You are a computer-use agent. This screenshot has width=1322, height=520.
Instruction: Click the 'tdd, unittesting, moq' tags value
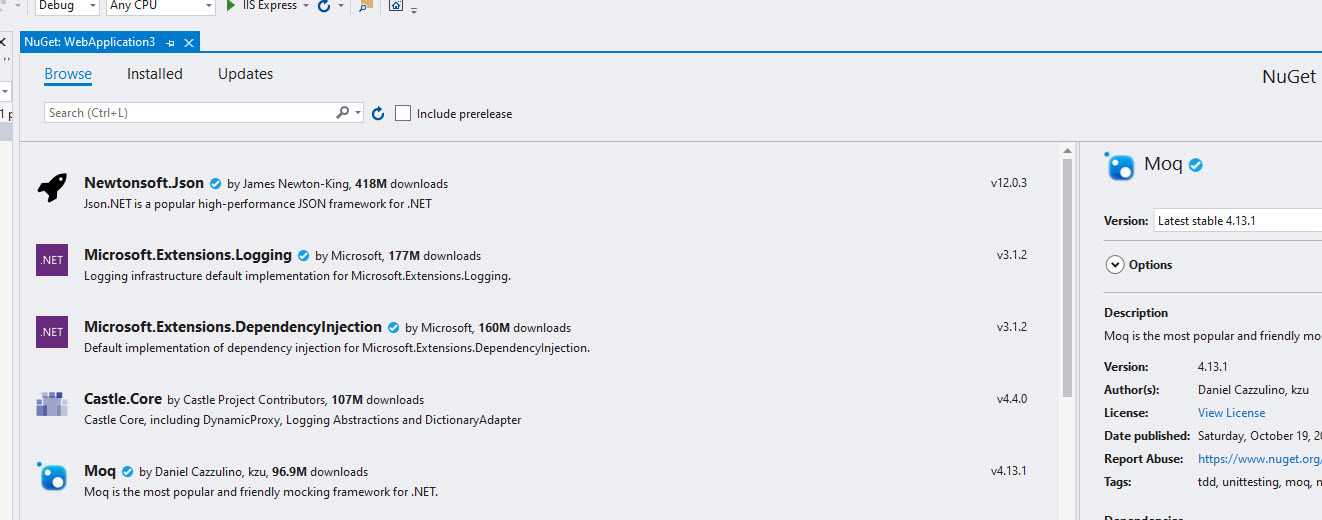point(1260,482)
